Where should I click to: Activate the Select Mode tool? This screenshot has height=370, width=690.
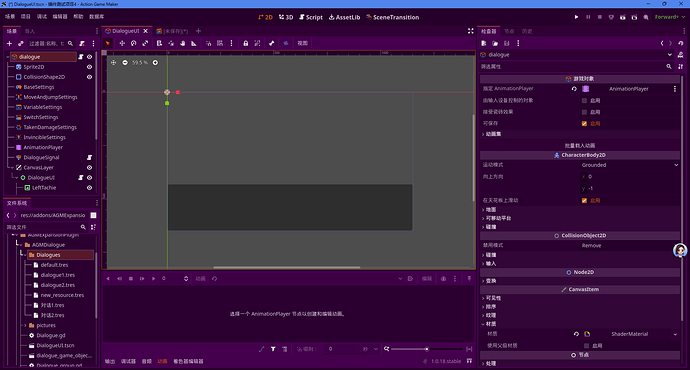(x=108, y=43)
